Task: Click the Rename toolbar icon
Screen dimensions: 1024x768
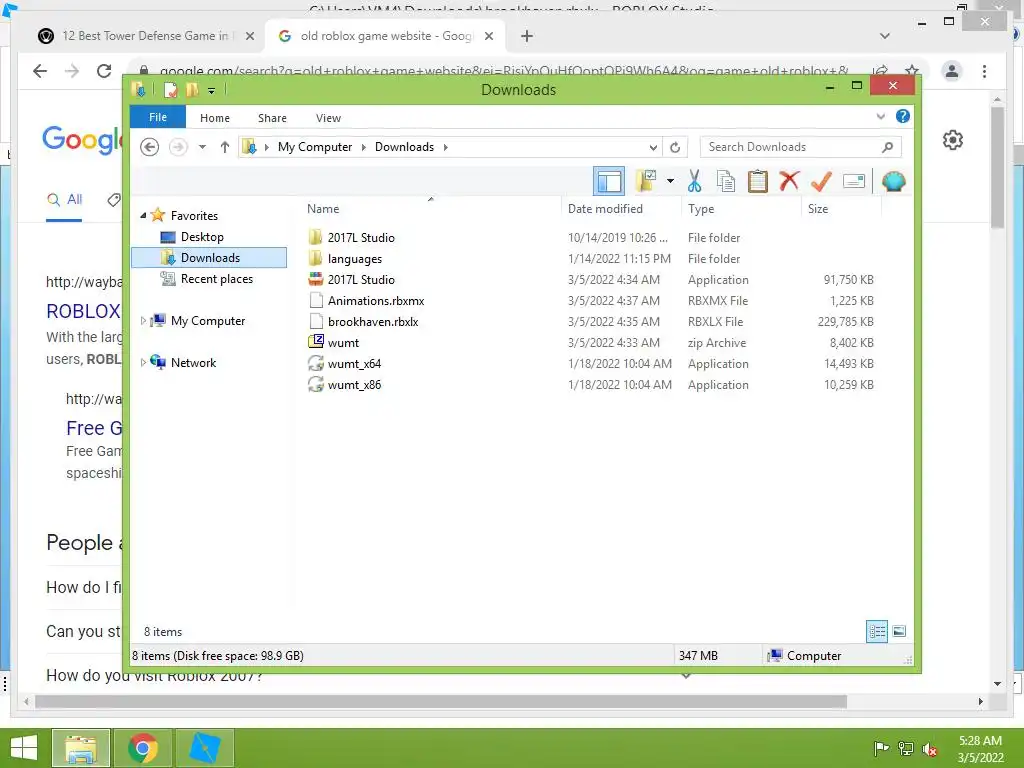Action: (854, 181)
